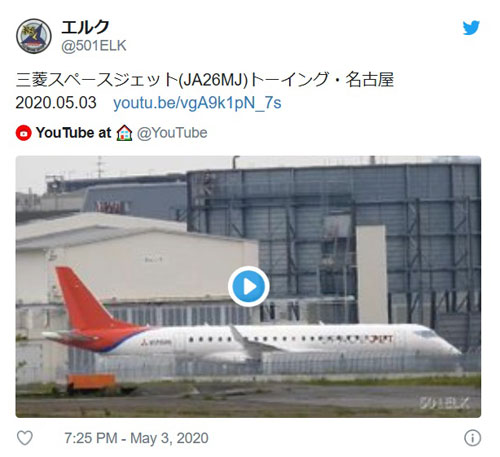The image size is (500, 457).
Task: Like the tweet with heart icon
Action: pos(25,438)
